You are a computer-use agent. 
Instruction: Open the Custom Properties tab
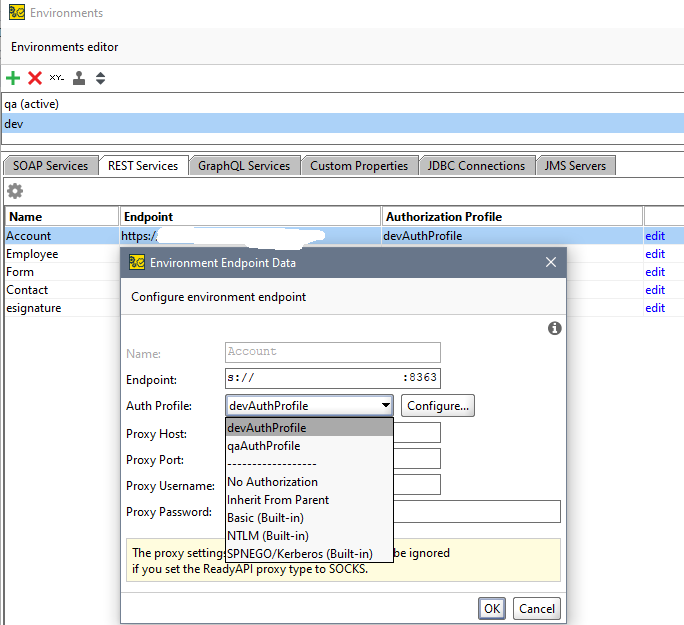[x=359, y=166]
